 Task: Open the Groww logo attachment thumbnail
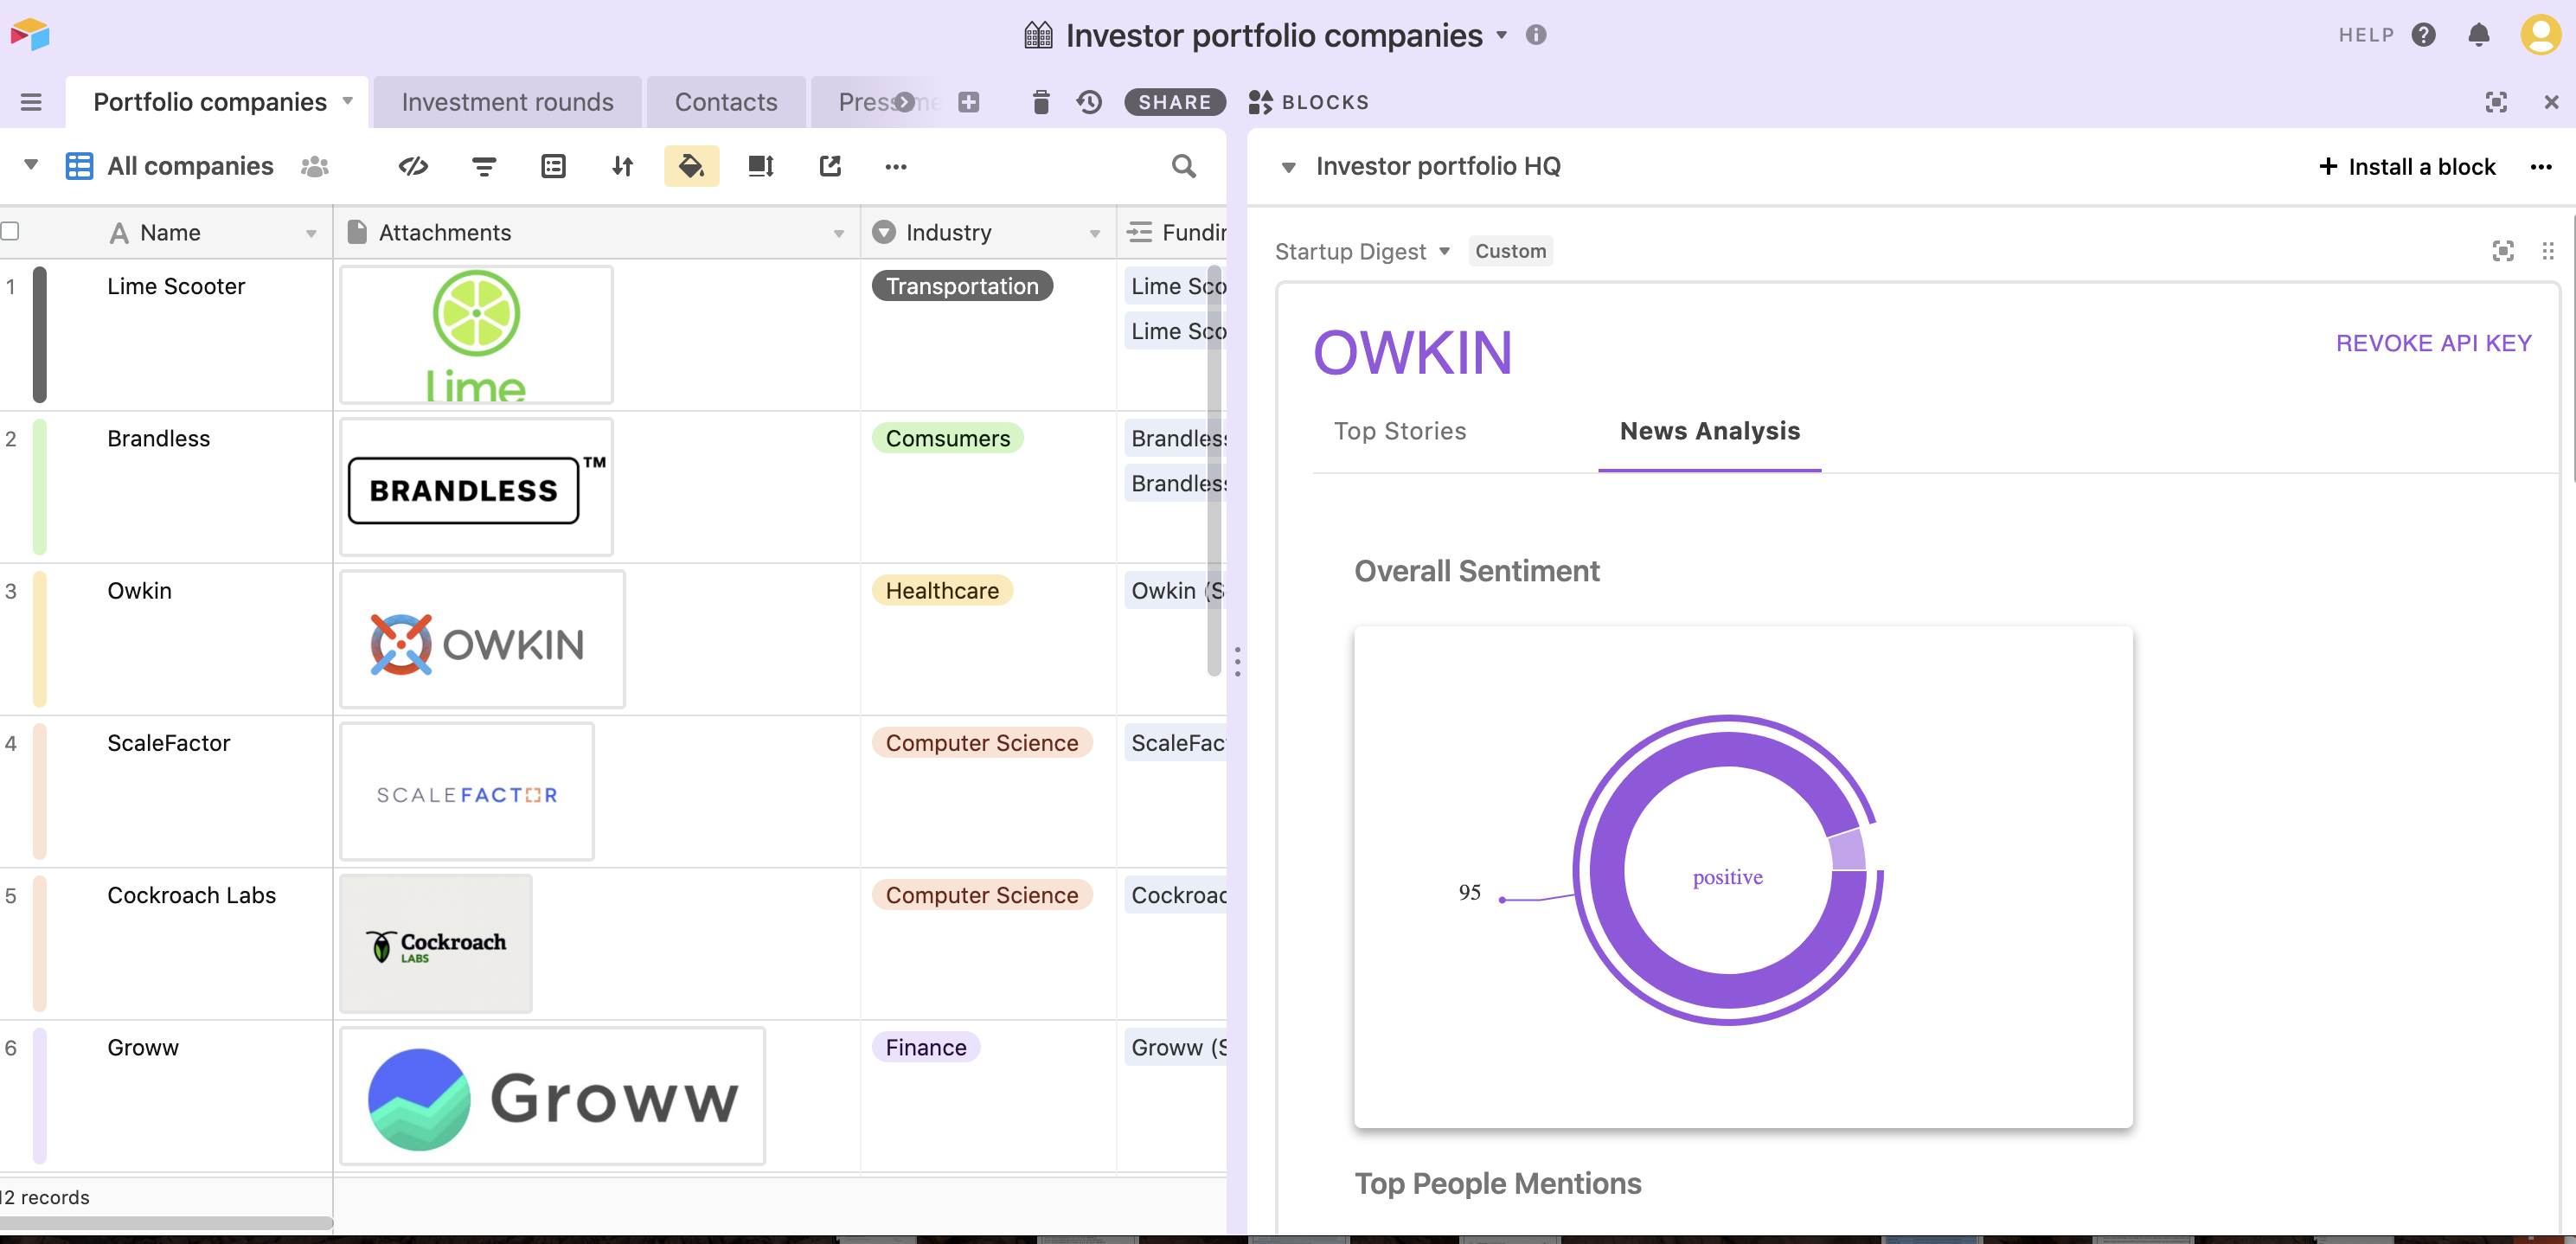[552, 1096]
